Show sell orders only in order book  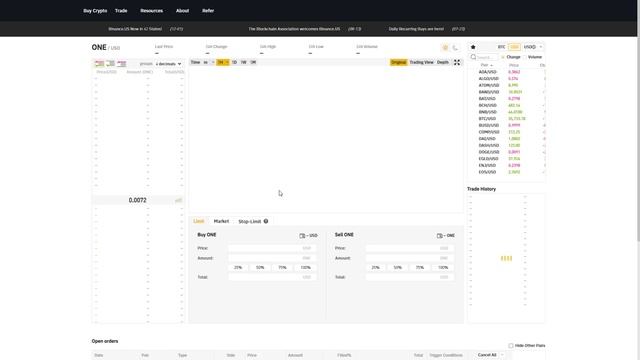tap(122, 64)
